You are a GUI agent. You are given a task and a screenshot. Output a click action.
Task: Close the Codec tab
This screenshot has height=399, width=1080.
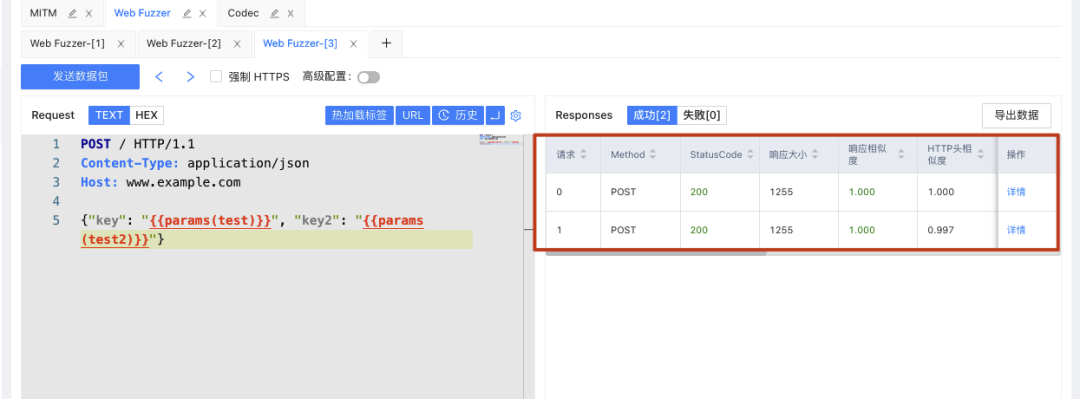[291, 13]
